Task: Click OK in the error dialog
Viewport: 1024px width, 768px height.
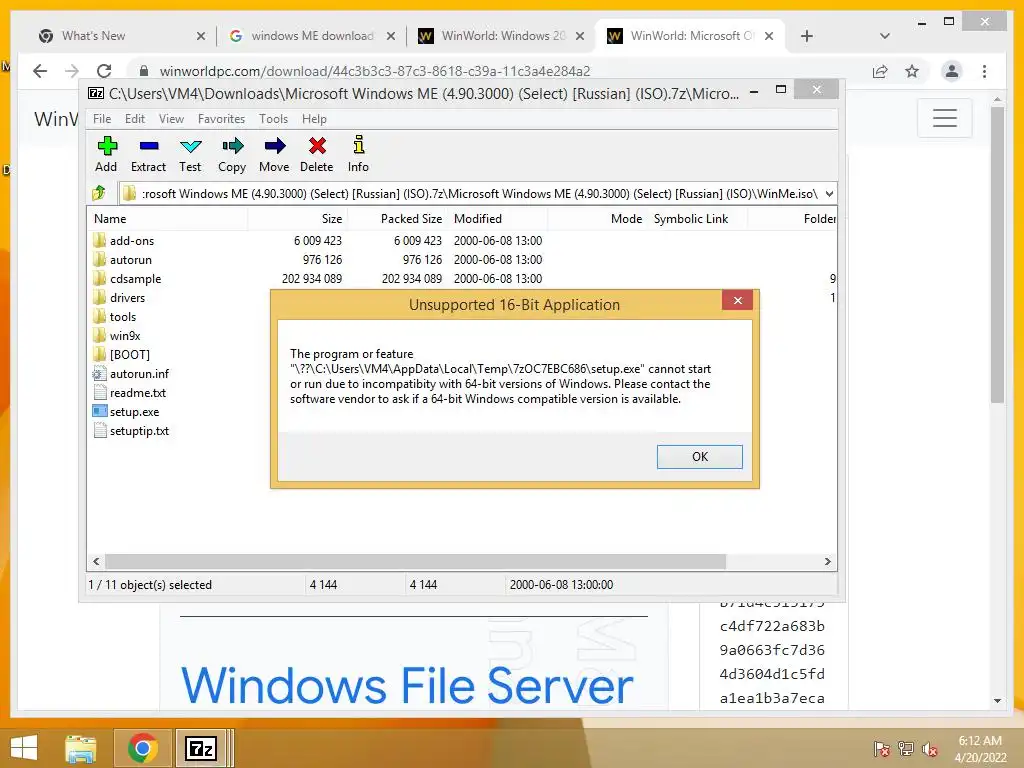Action: pos(699,456)
